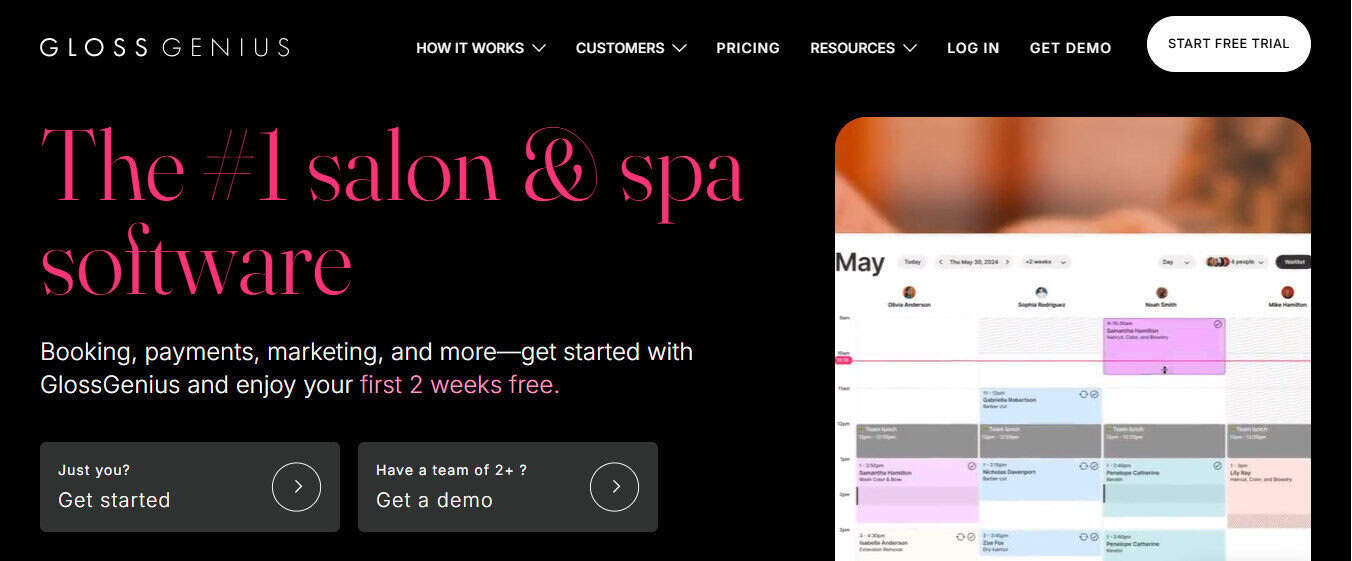Go to the next day with the right arrow
Screen dimensions: 1352x561
coord(1008,262)
